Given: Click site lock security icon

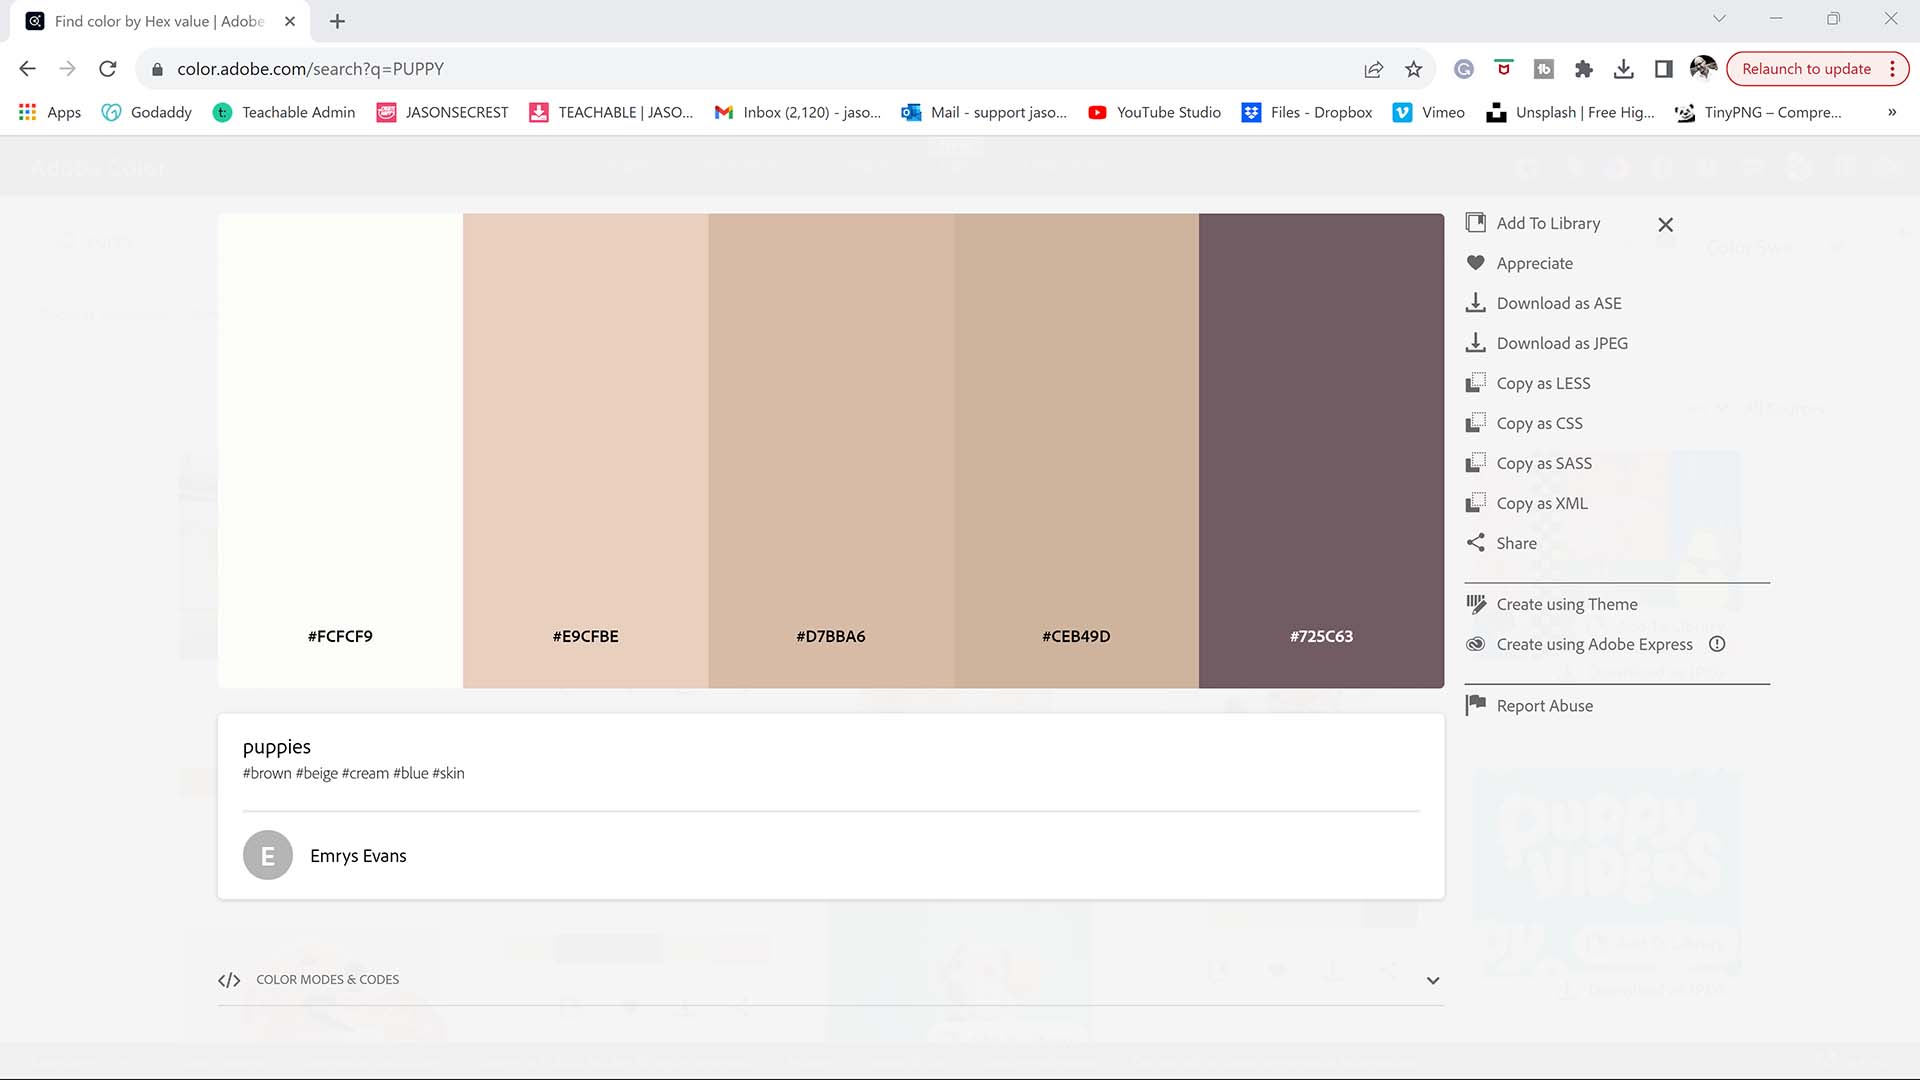Looking at the screenshot, I should [x=157, y=69].
